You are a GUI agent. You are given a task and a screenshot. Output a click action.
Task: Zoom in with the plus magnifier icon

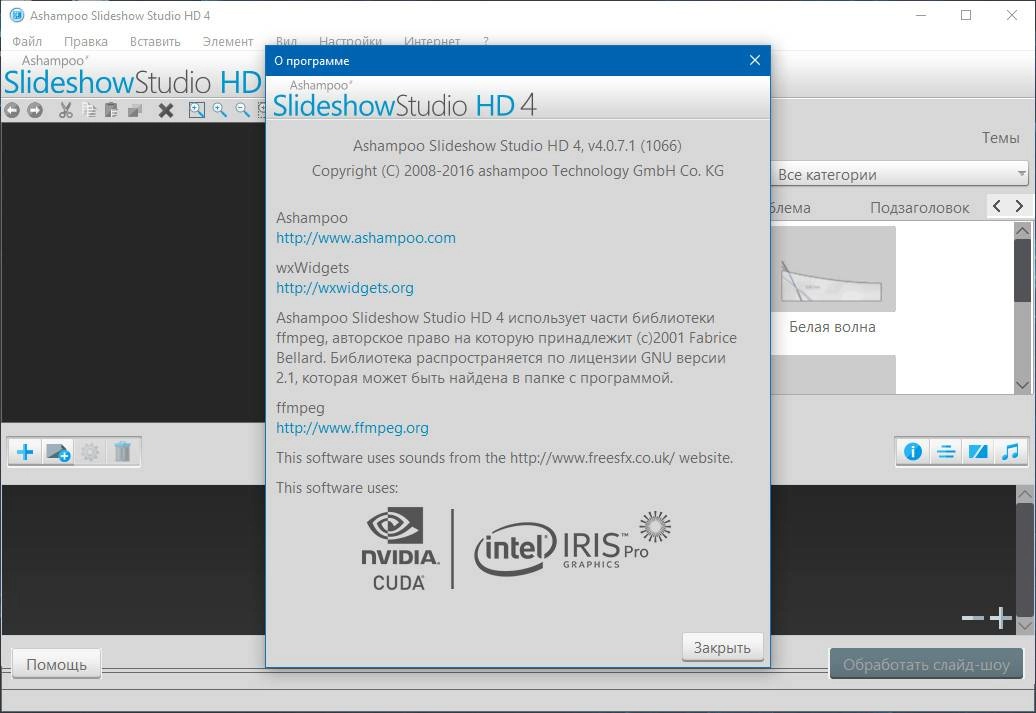click(219, 110)
